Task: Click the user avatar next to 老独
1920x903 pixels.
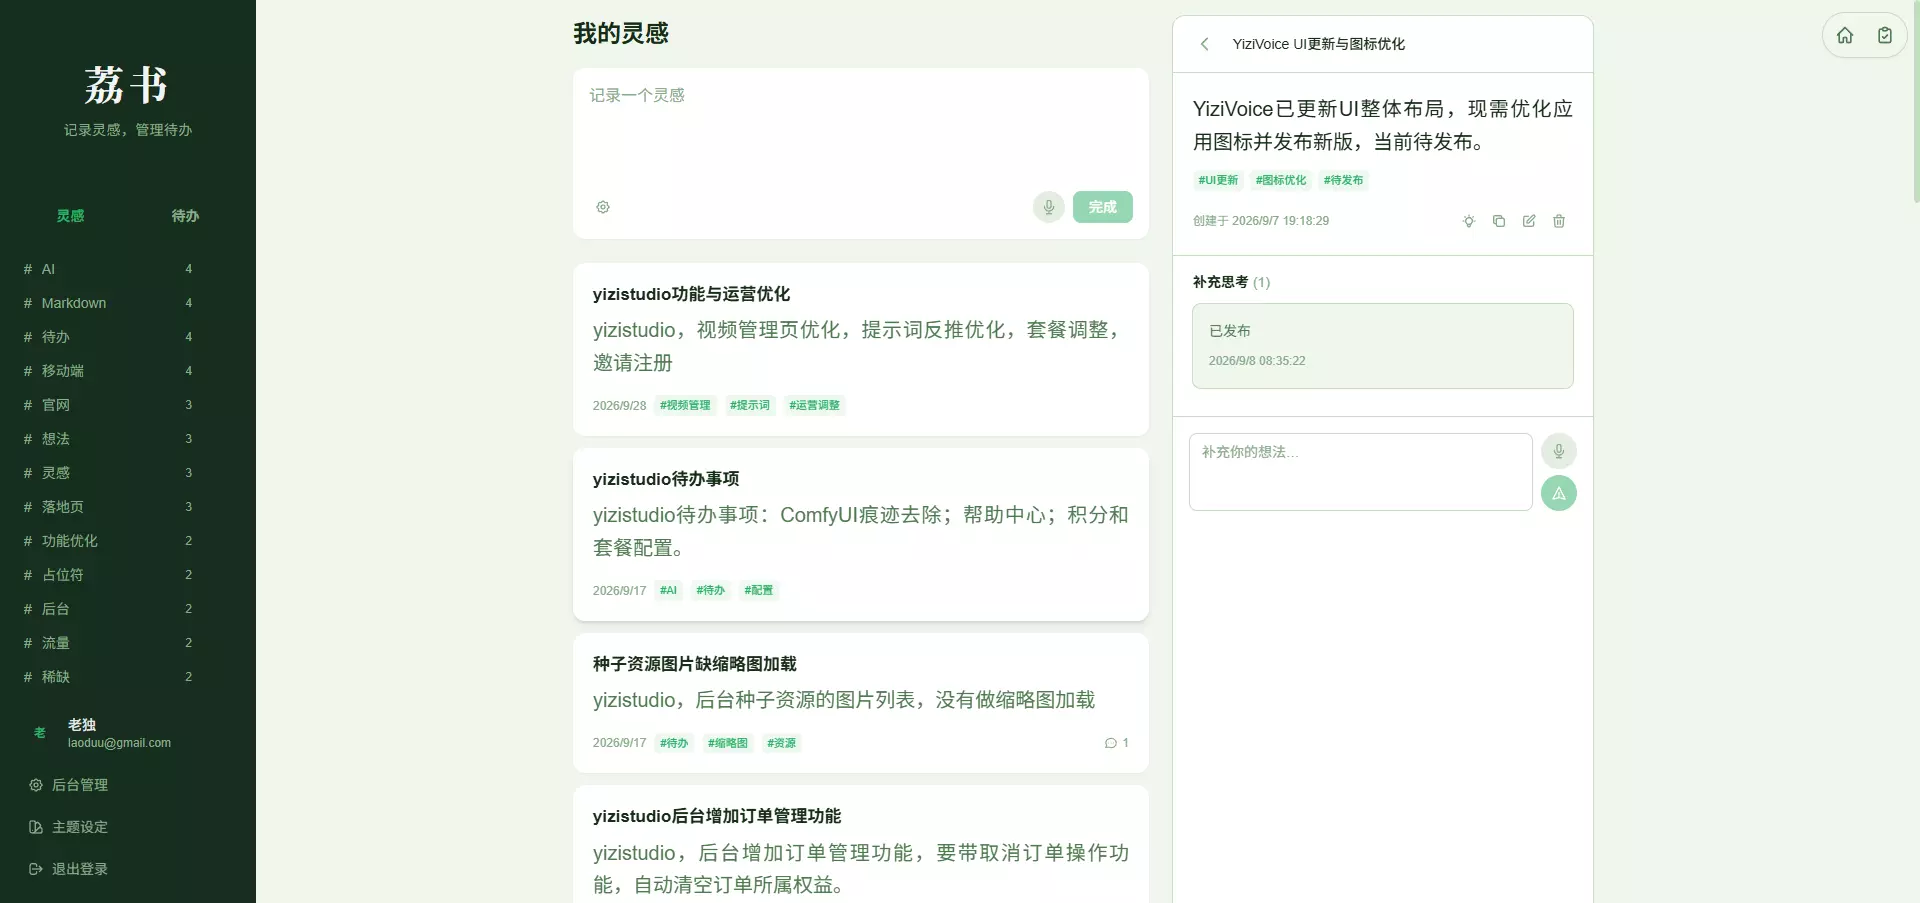Action: (40, 733)
